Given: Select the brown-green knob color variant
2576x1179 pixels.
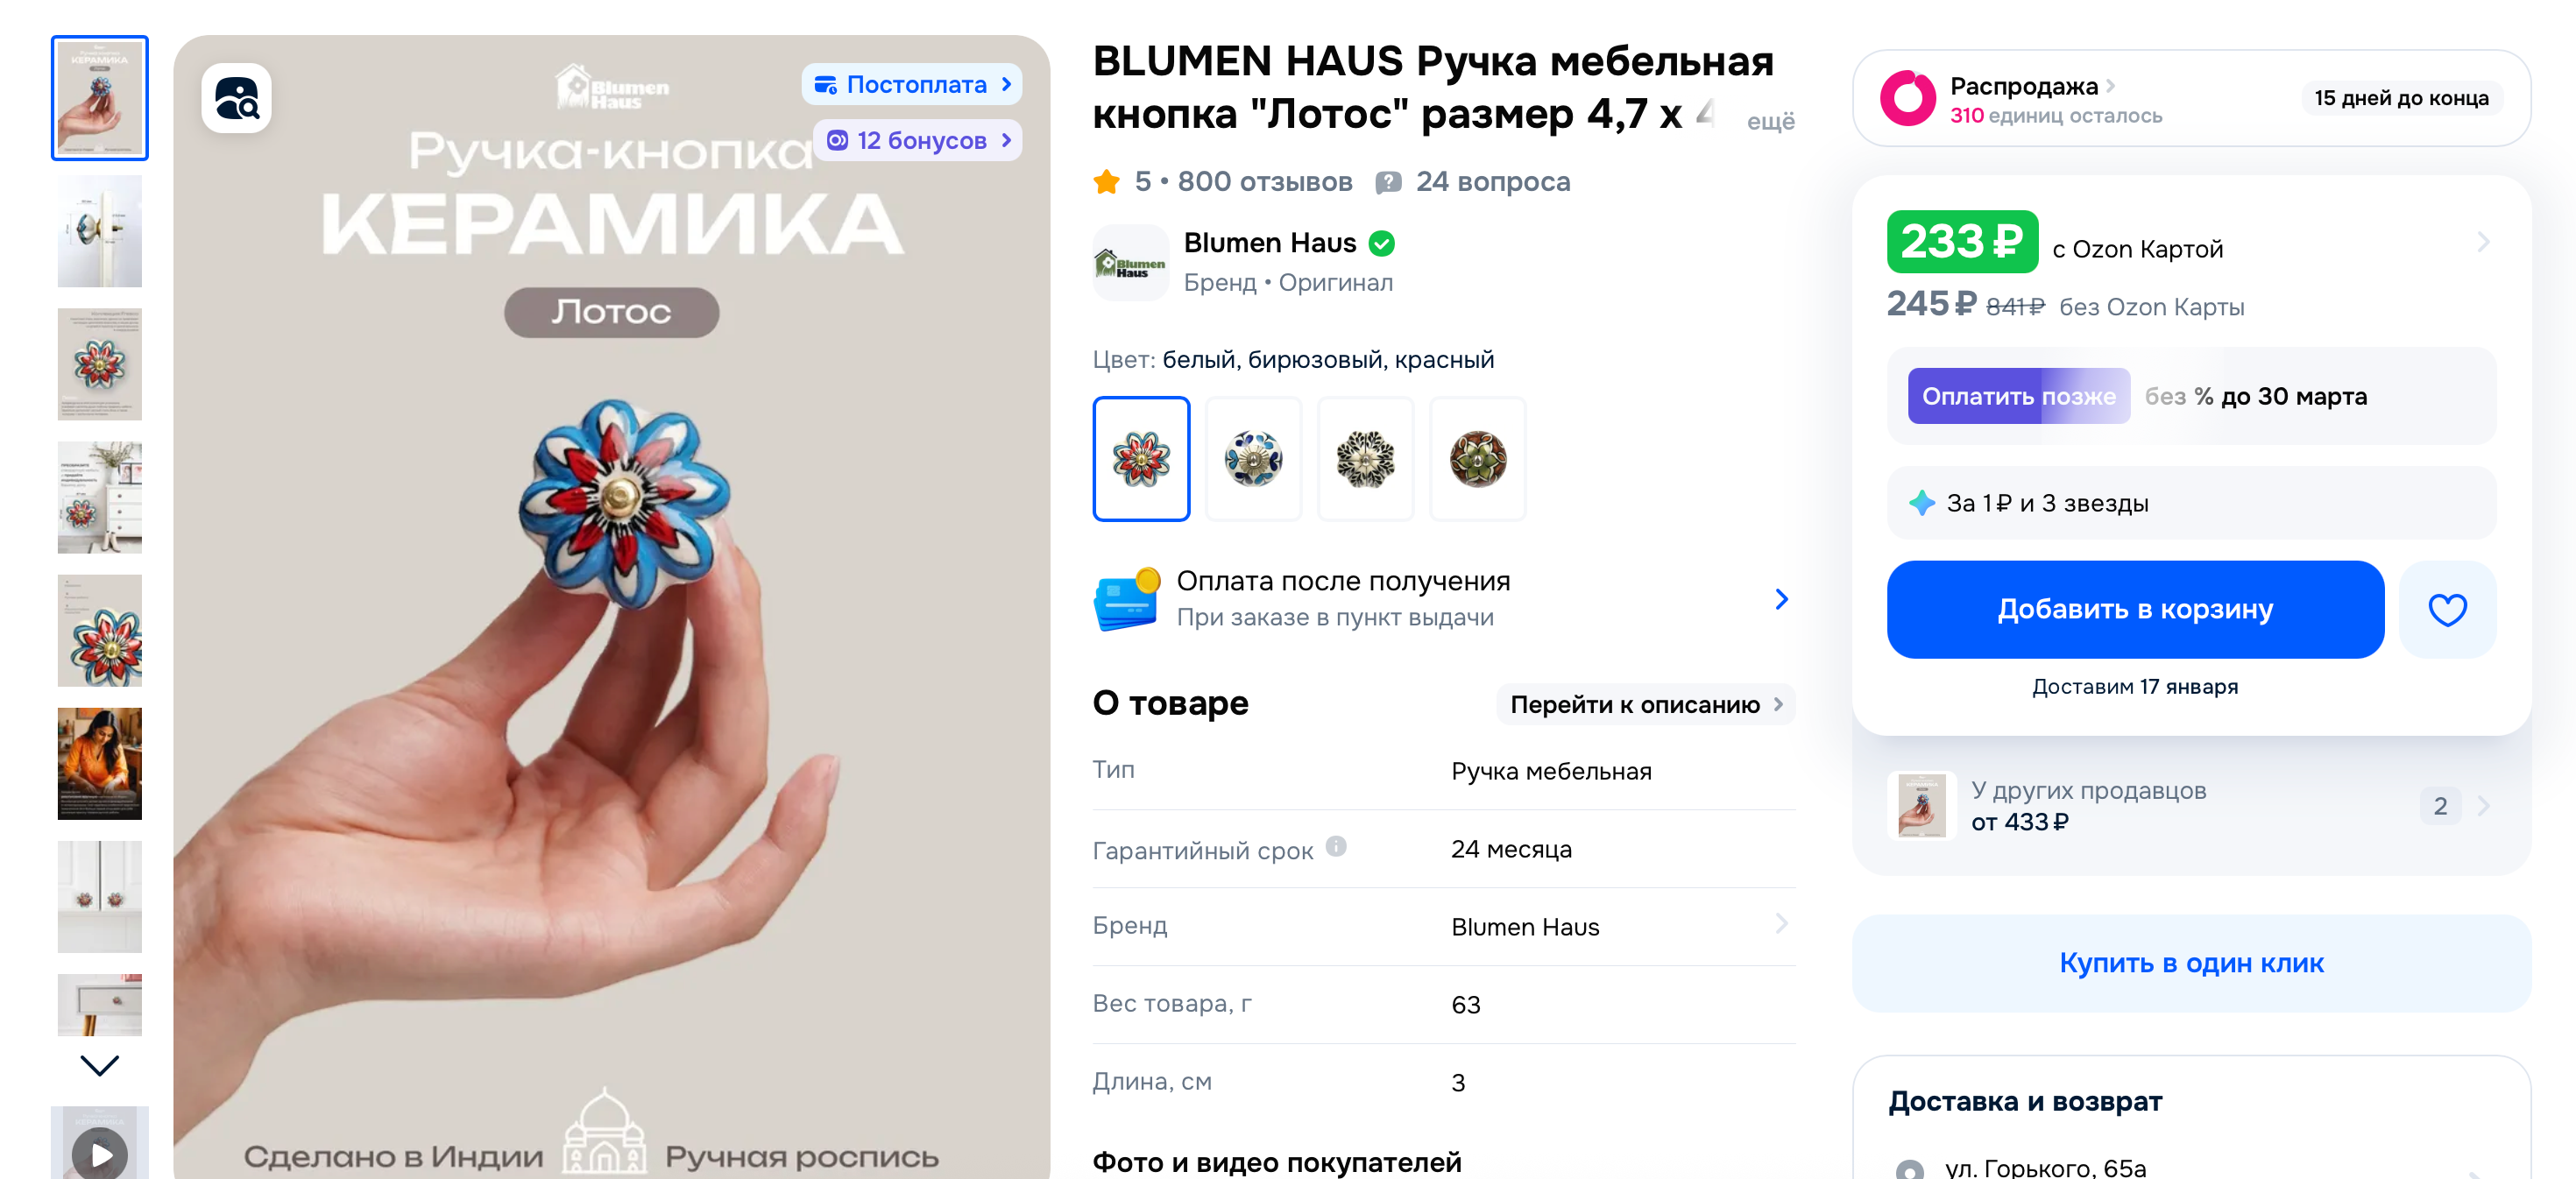Looking at the screenshot, I should 1477,459.
